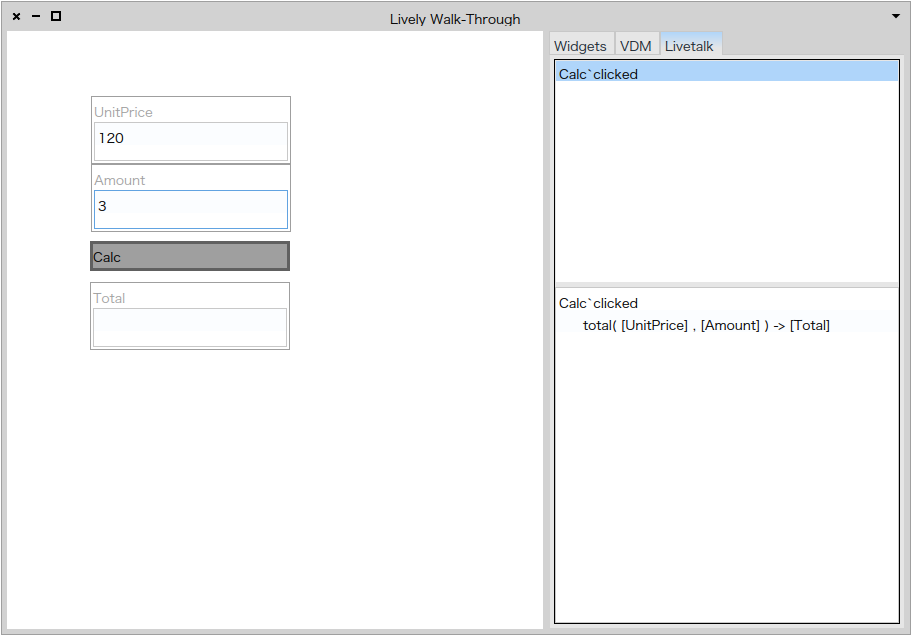This screenshot has width=911, height=636.
Task: Minimize the Lively Walk-Through window
Action: (x=36, y=16)
